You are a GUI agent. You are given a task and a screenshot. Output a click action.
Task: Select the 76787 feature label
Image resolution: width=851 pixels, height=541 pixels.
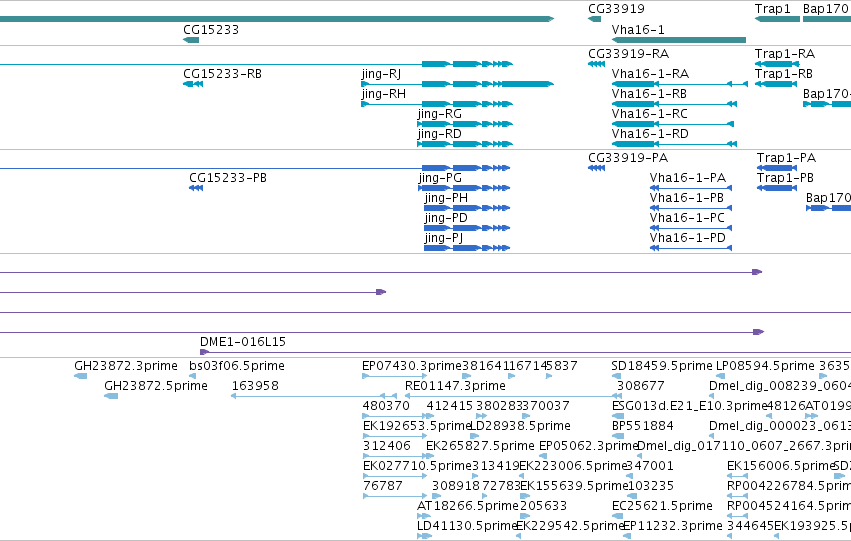[x=383, y=486]
